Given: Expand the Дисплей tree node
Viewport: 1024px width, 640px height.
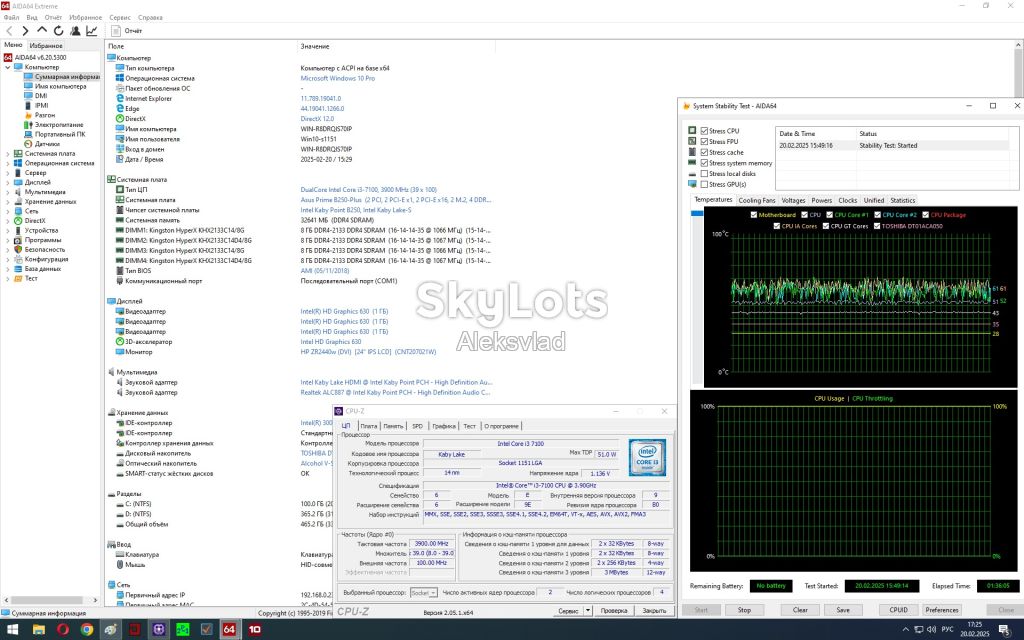Looking at the screenshot, I should 8,182.
